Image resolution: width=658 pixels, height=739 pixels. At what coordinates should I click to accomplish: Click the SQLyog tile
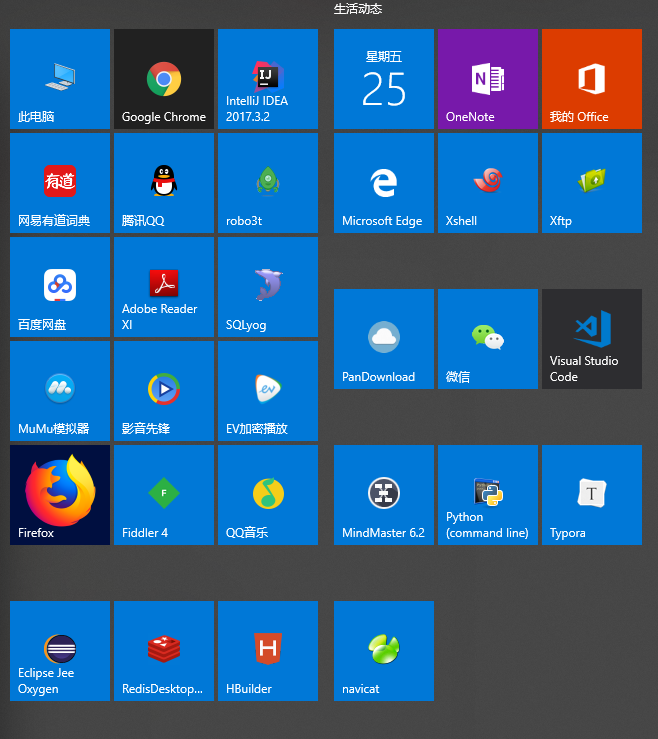pos(267,287)
